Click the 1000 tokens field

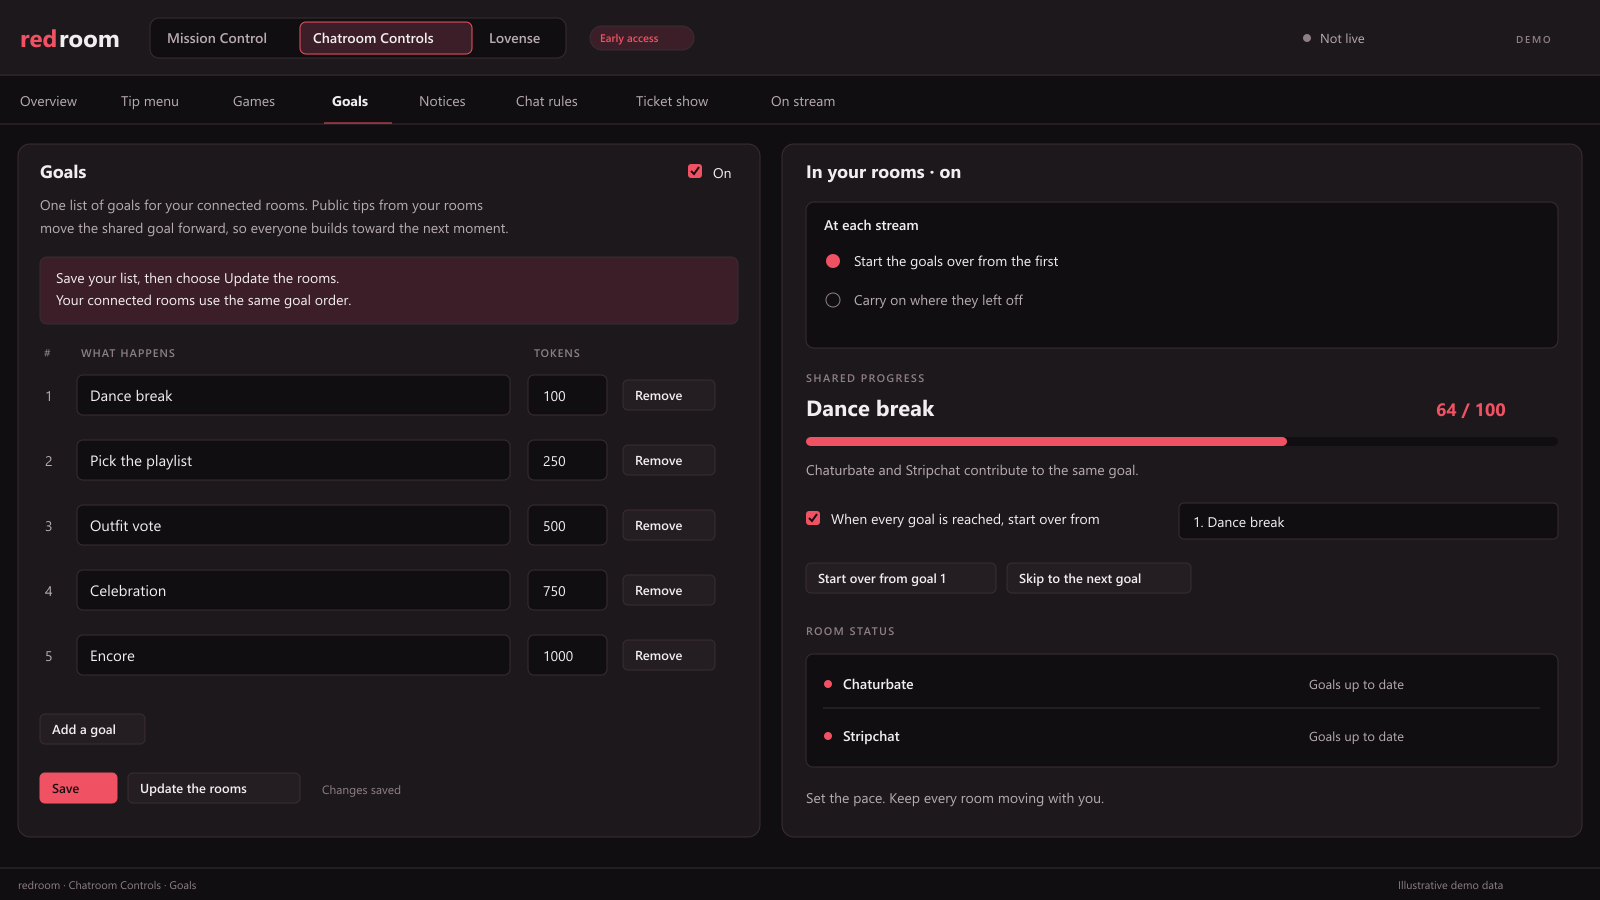[567, 655]
